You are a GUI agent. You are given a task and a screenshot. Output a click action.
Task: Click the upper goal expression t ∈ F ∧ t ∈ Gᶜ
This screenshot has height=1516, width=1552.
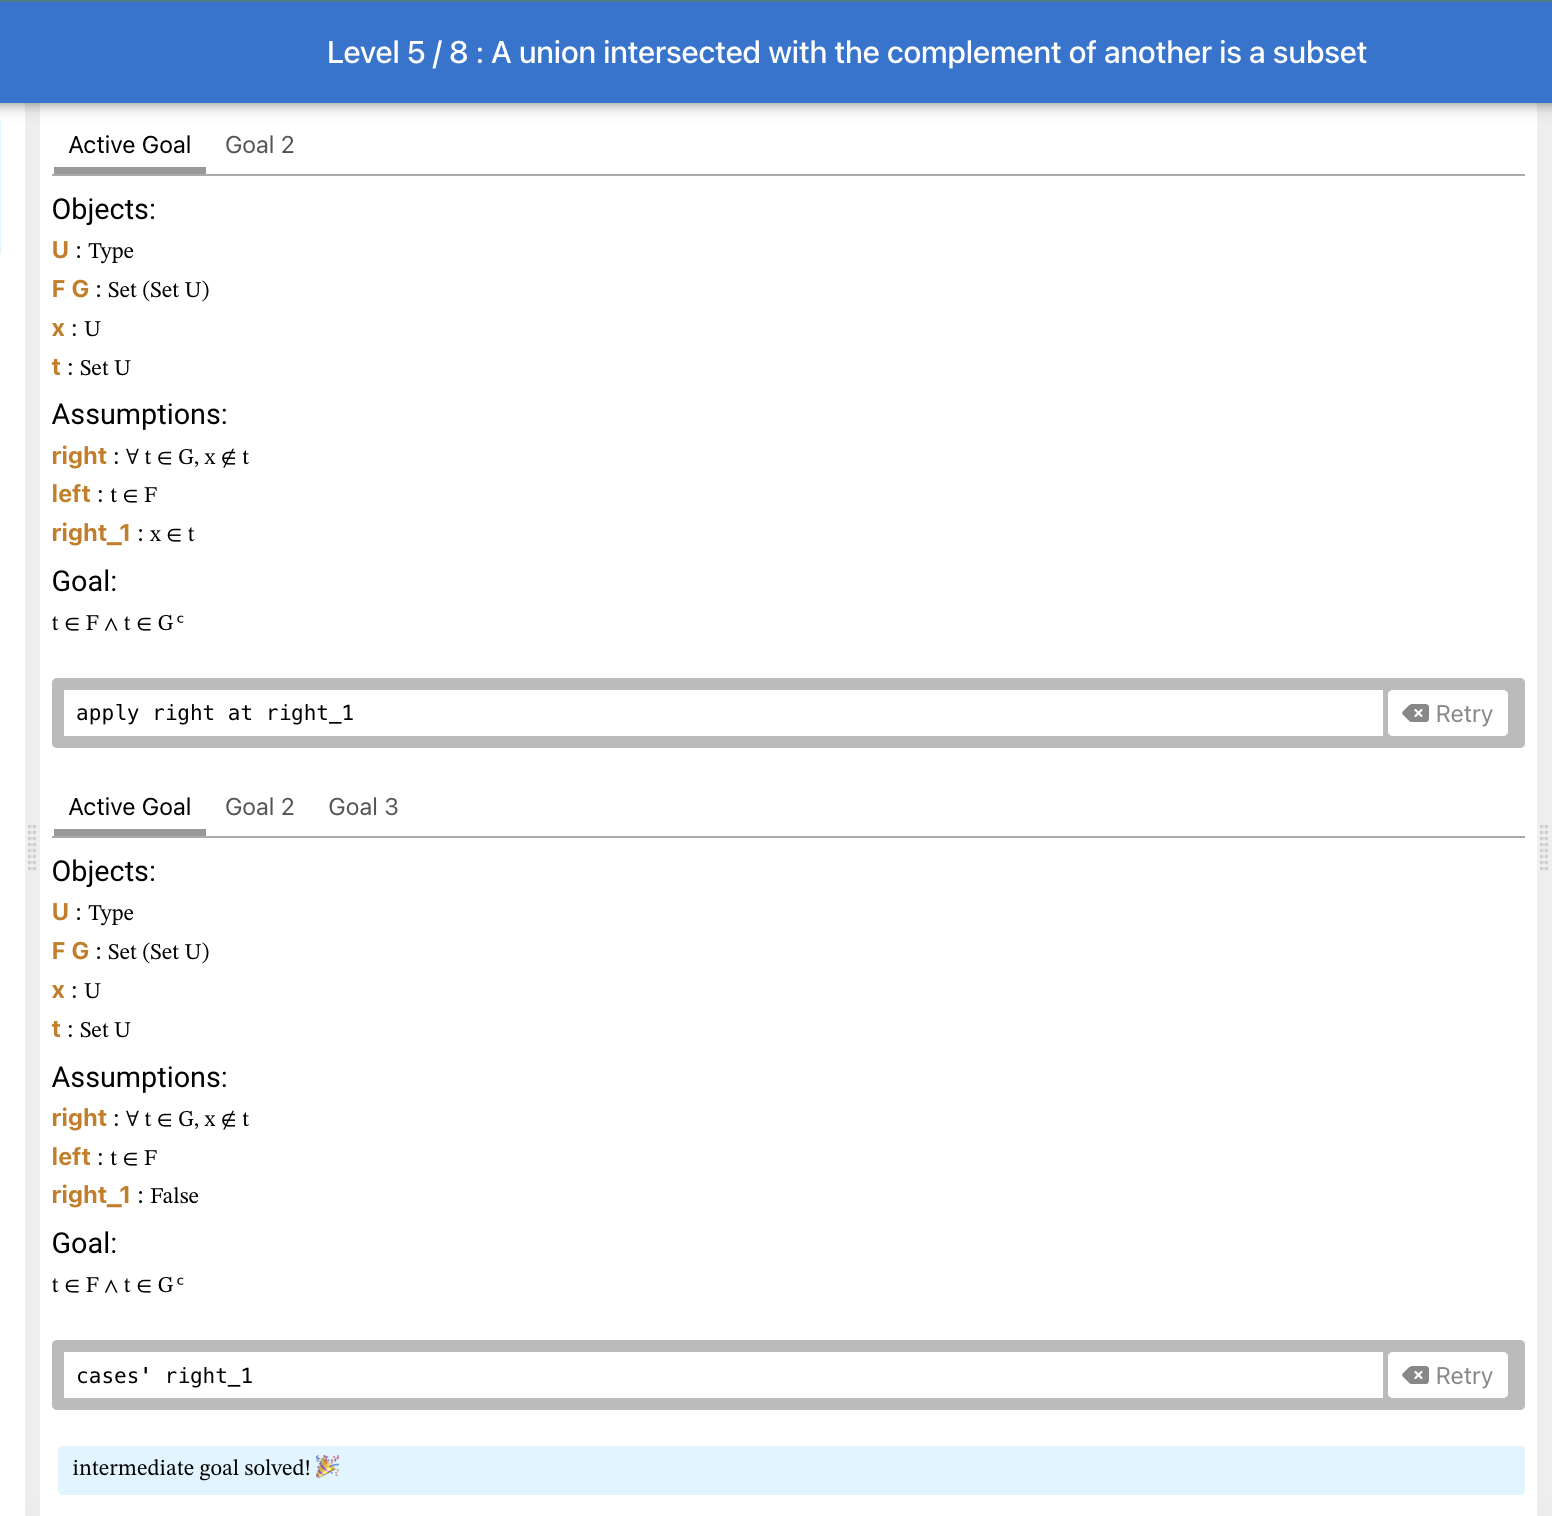click(118, 623)
